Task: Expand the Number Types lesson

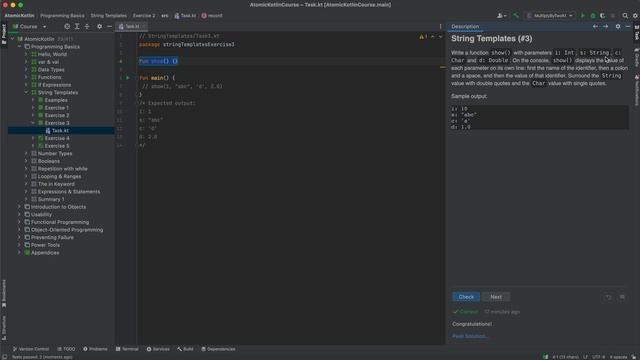Action: 26,153
